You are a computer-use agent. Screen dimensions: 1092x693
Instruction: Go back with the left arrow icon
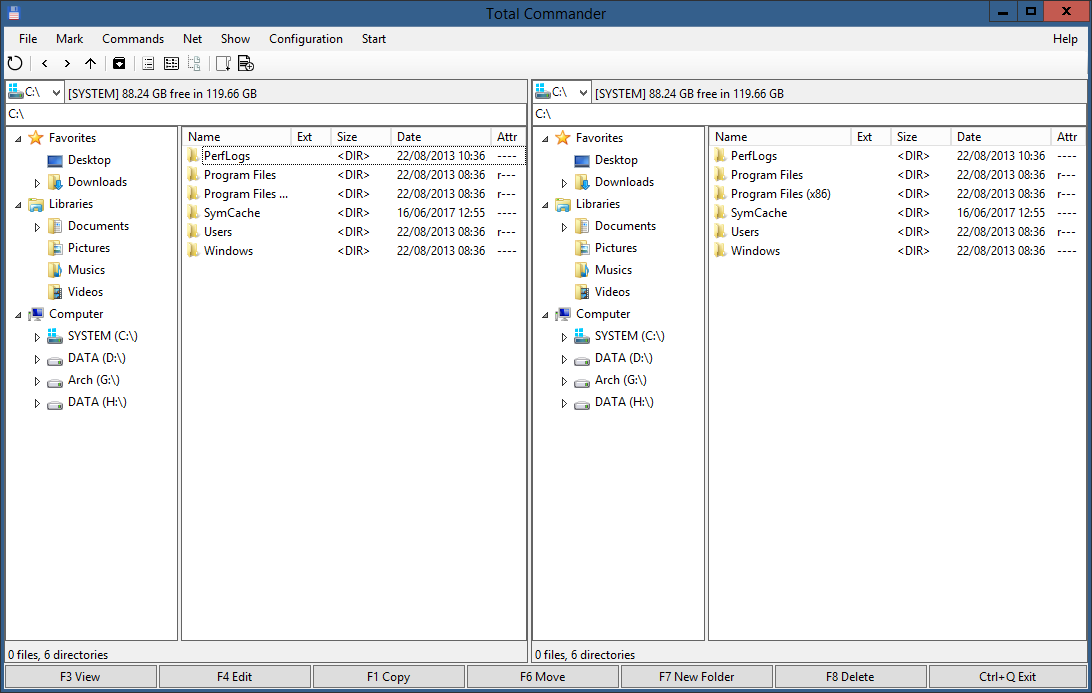[45, 63]
